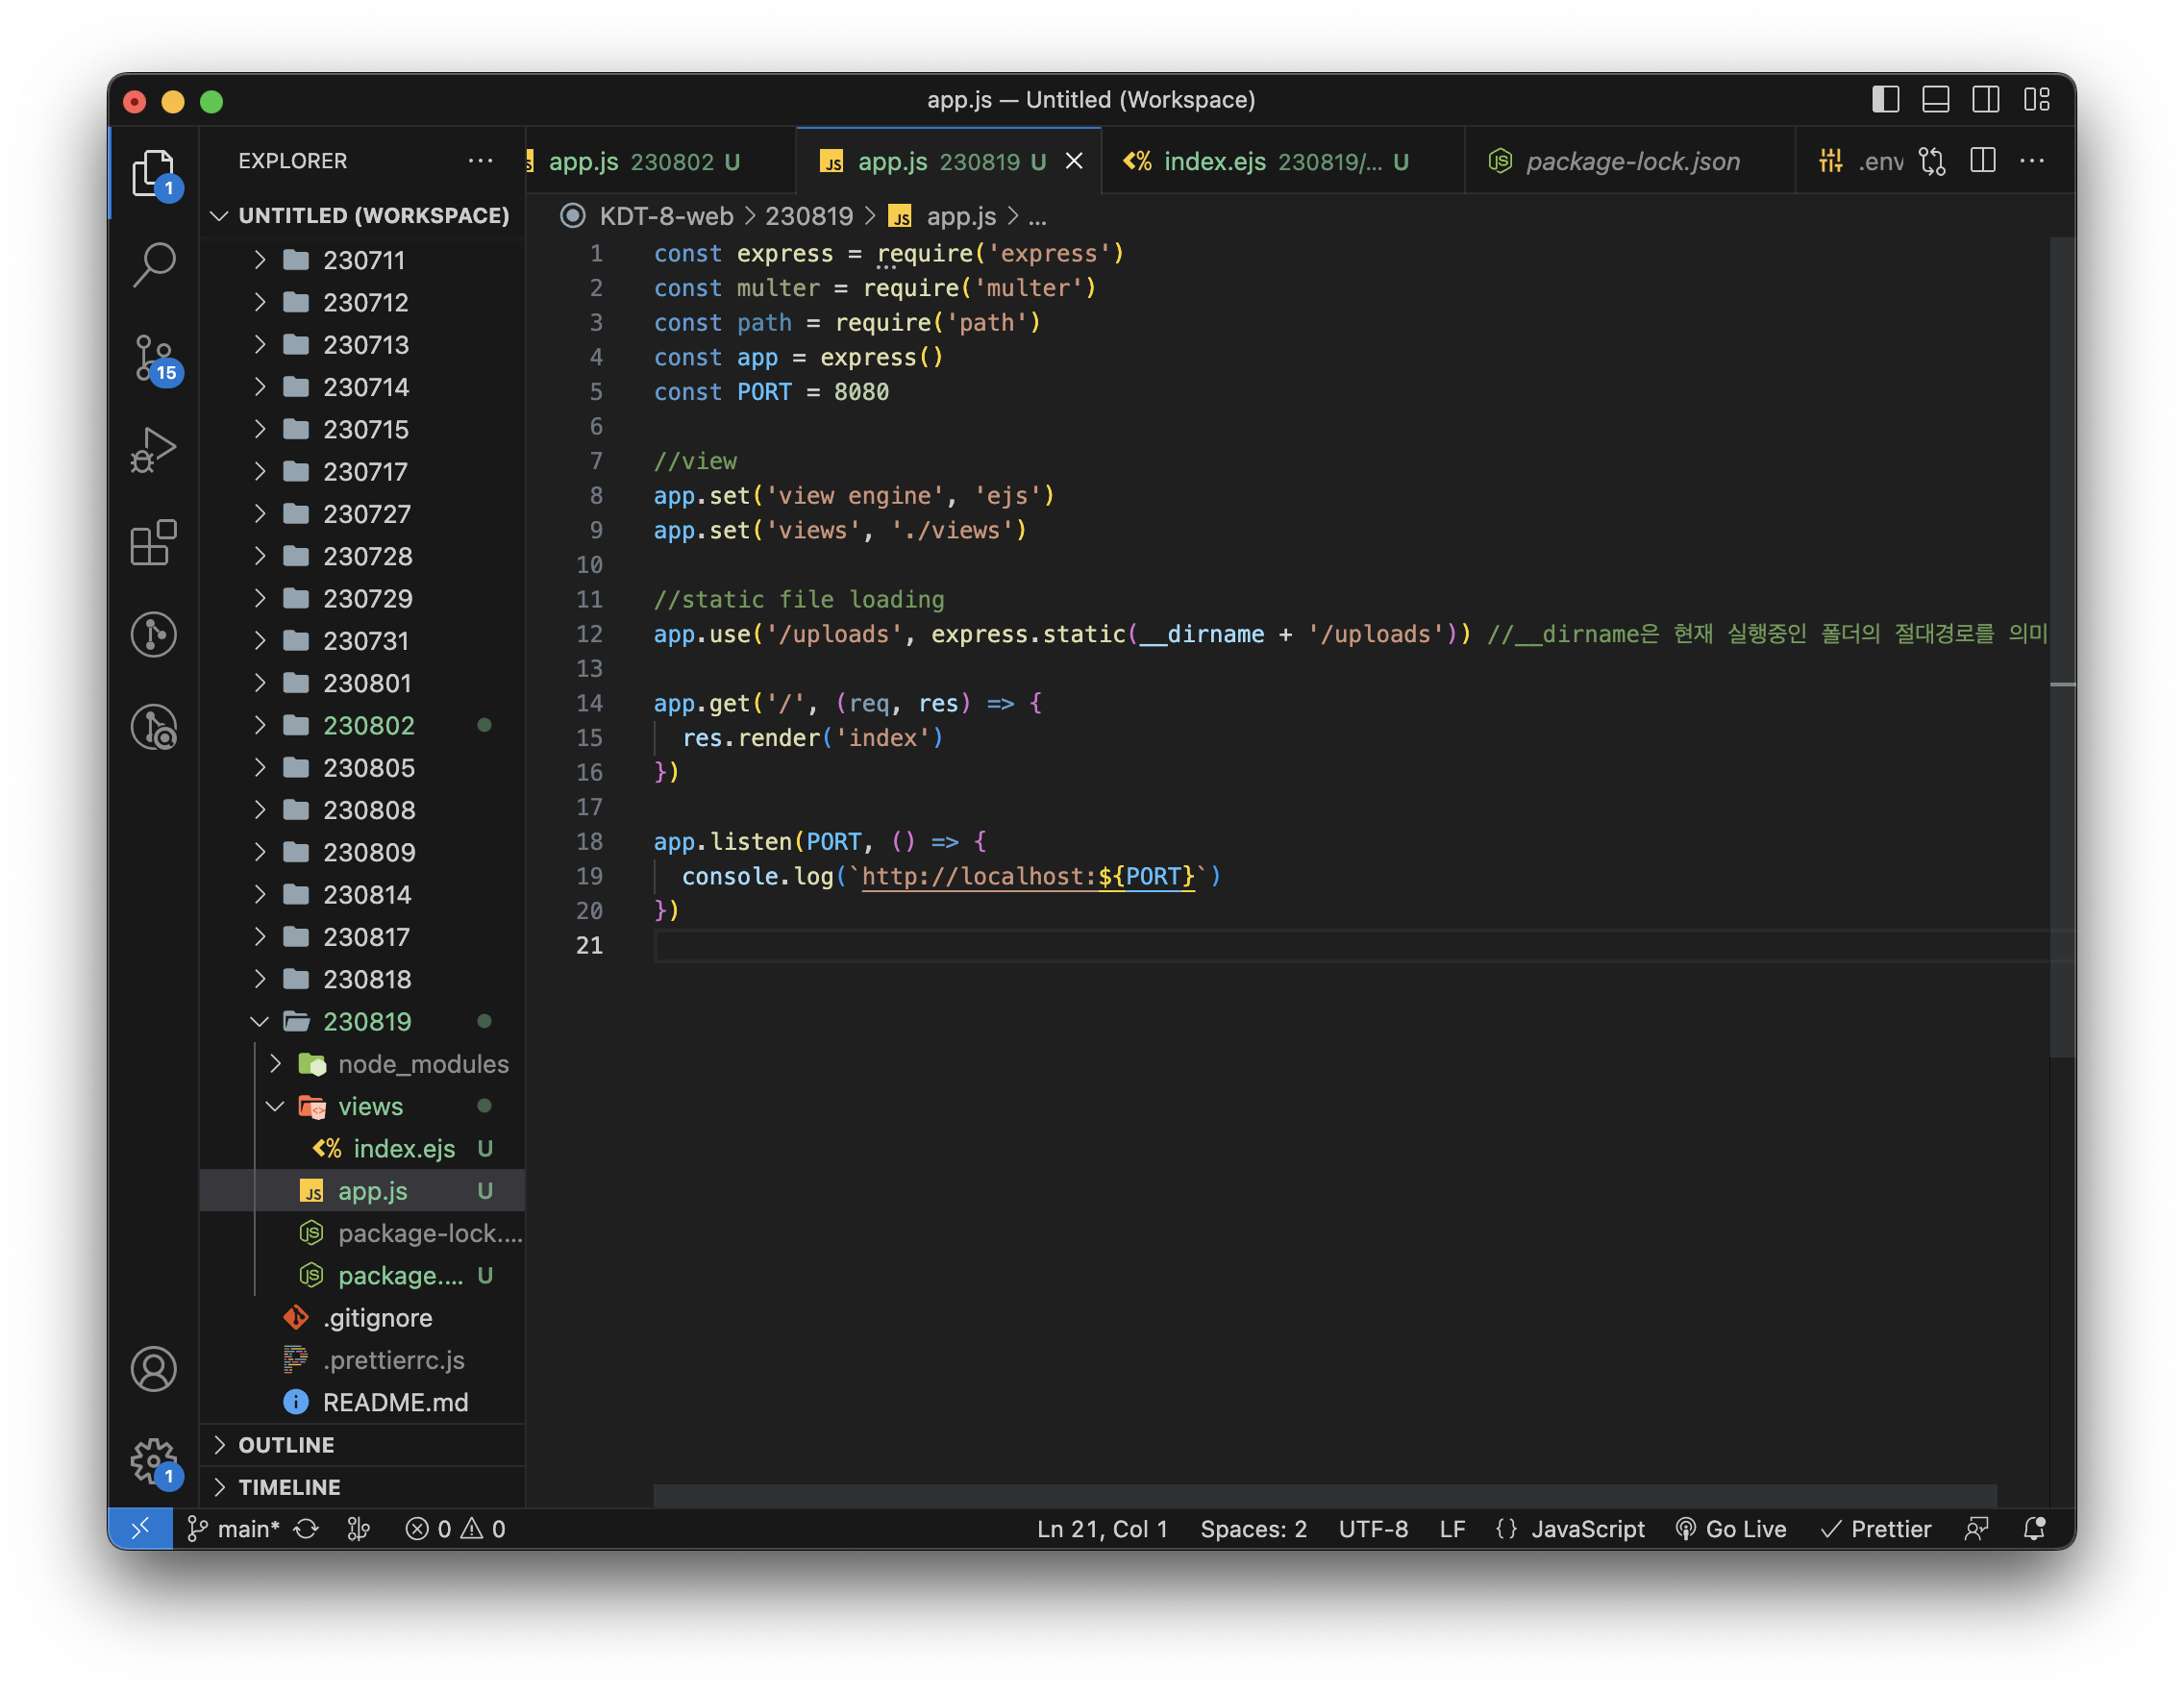Open the Accounts menu
This screenshot has width=2184, height=1692.
[153, 1369]
